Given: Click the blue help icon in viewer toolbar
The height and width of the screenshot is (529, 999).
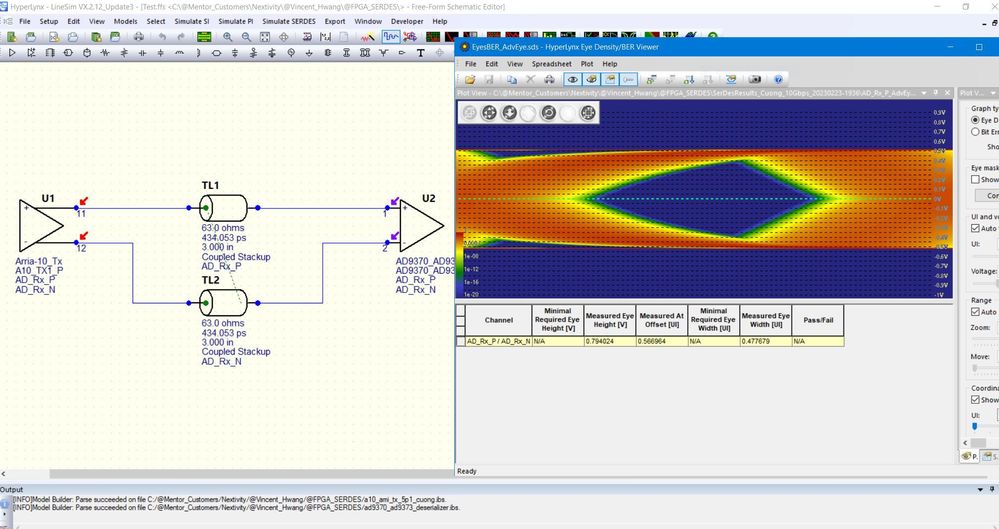Looking at the screenshot, I should (777, 79).
